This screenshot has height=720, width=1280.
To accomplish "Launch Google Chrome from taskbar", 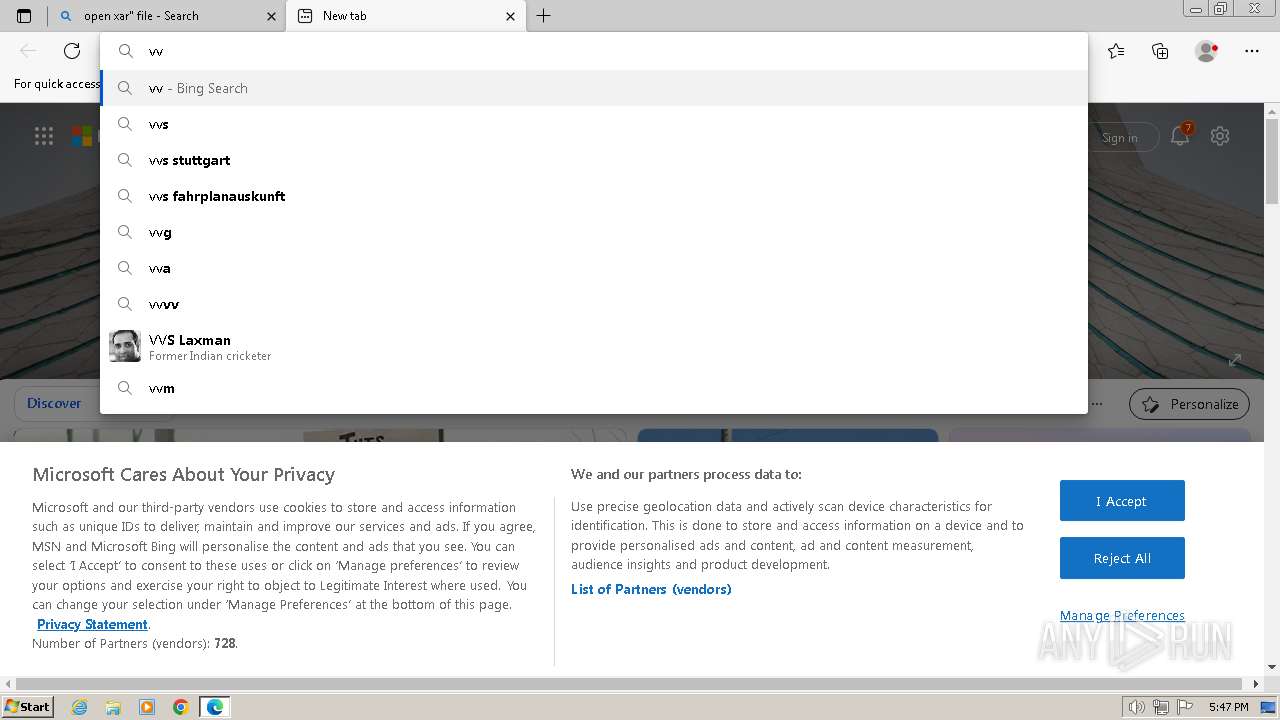I will pos(181,707).
